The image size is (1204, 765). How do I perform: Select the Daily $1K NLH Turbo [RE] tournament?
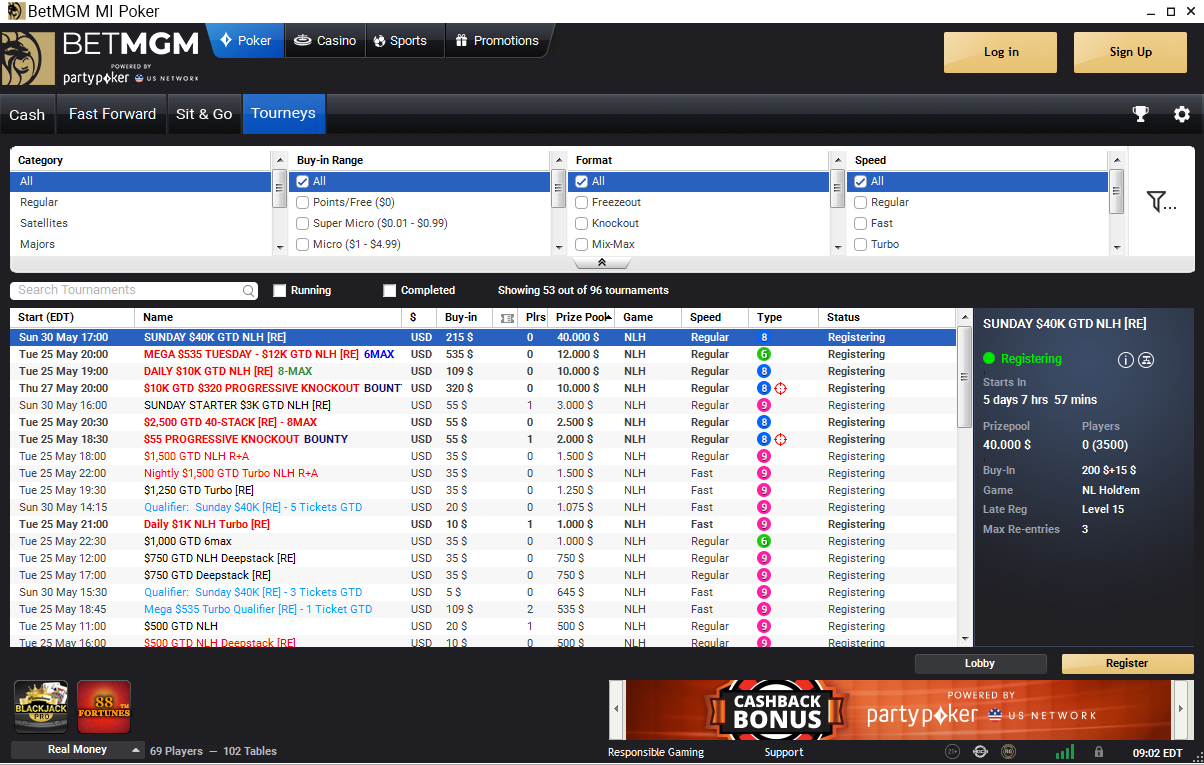point(484,524)
